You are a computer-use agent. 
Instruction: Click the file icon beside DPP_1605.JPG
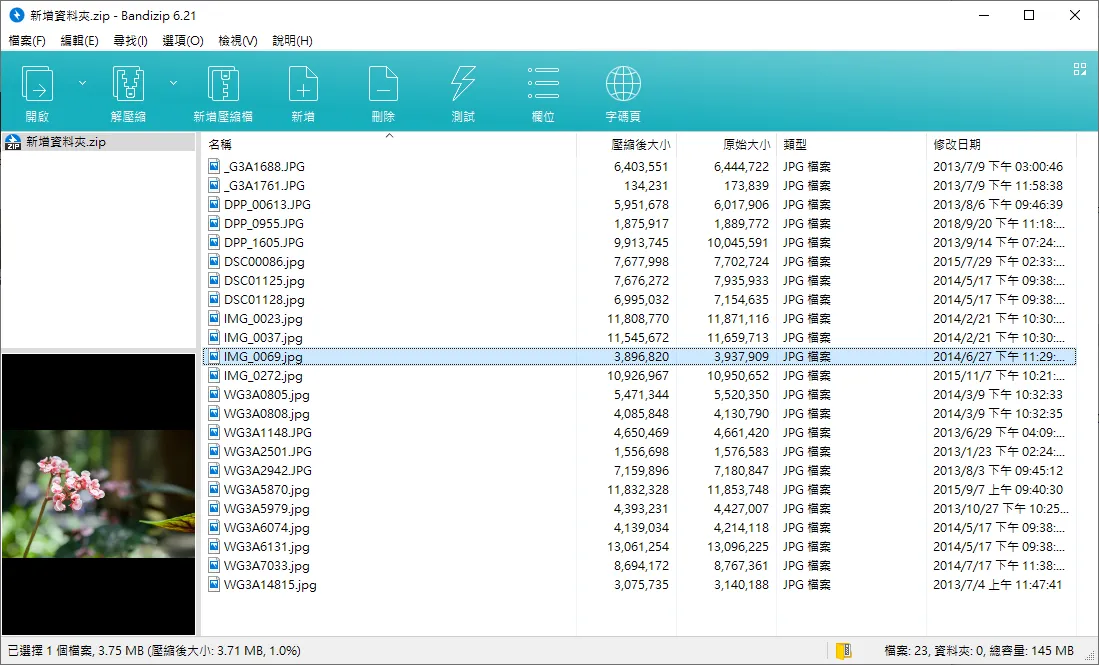tap(214, 242)
